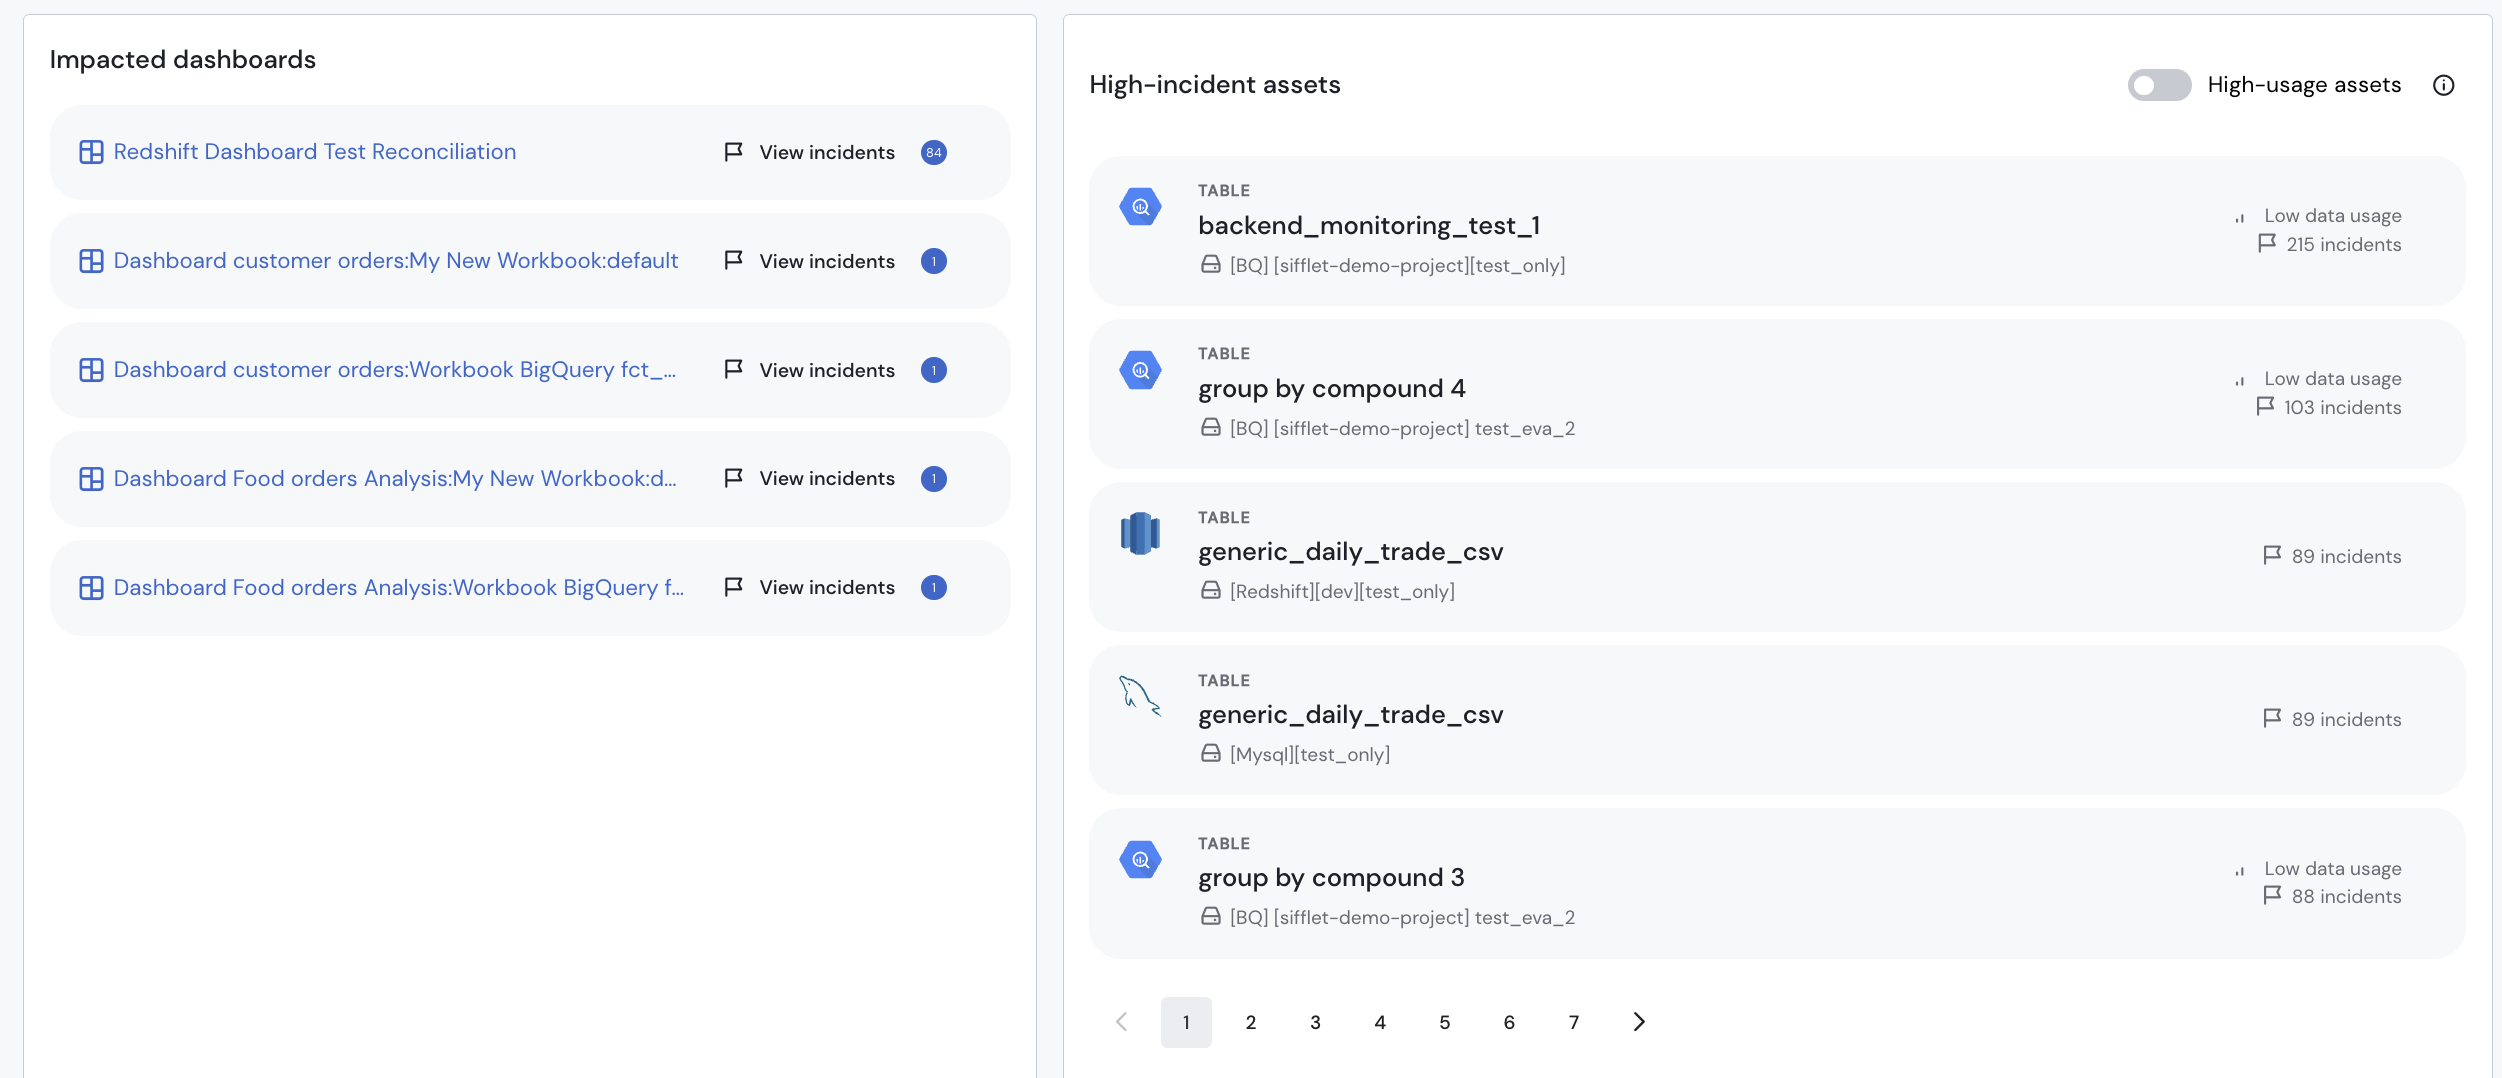This screenshot has height=1078, width=2502.
Task: Open Redshift Dashboard Test Reconciliation link
Action: 315,152
